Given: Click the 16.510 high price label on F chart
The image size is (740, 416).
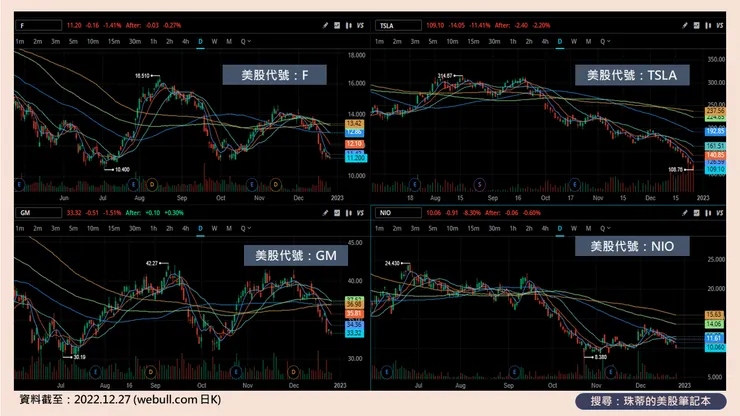Looking at the screenshot, I should 142,76.
